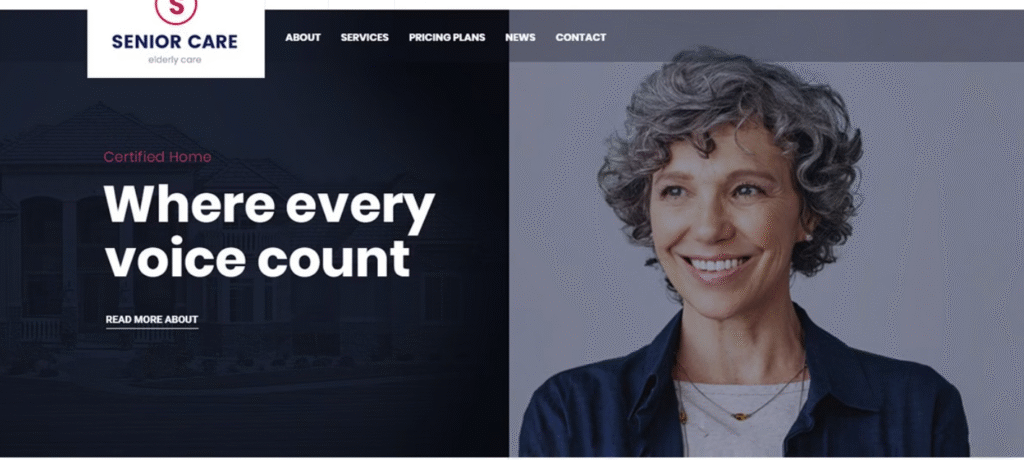Click the voice count heading line
1024x460 pixels.
[x=258, y=258]
